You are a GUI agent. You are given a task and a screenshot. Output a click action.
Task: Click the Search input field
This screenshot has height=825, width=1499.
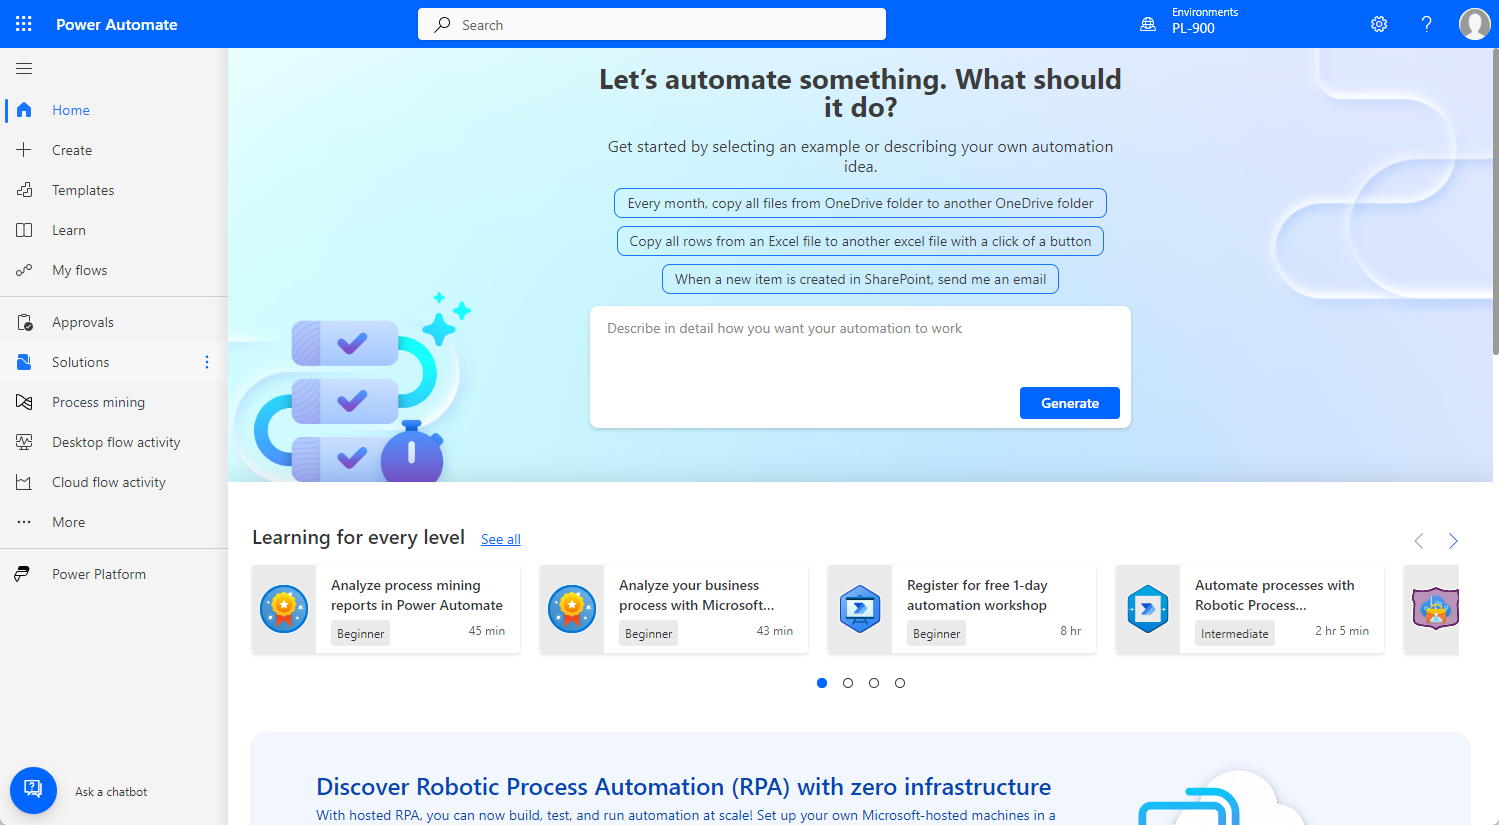(652, 24)
